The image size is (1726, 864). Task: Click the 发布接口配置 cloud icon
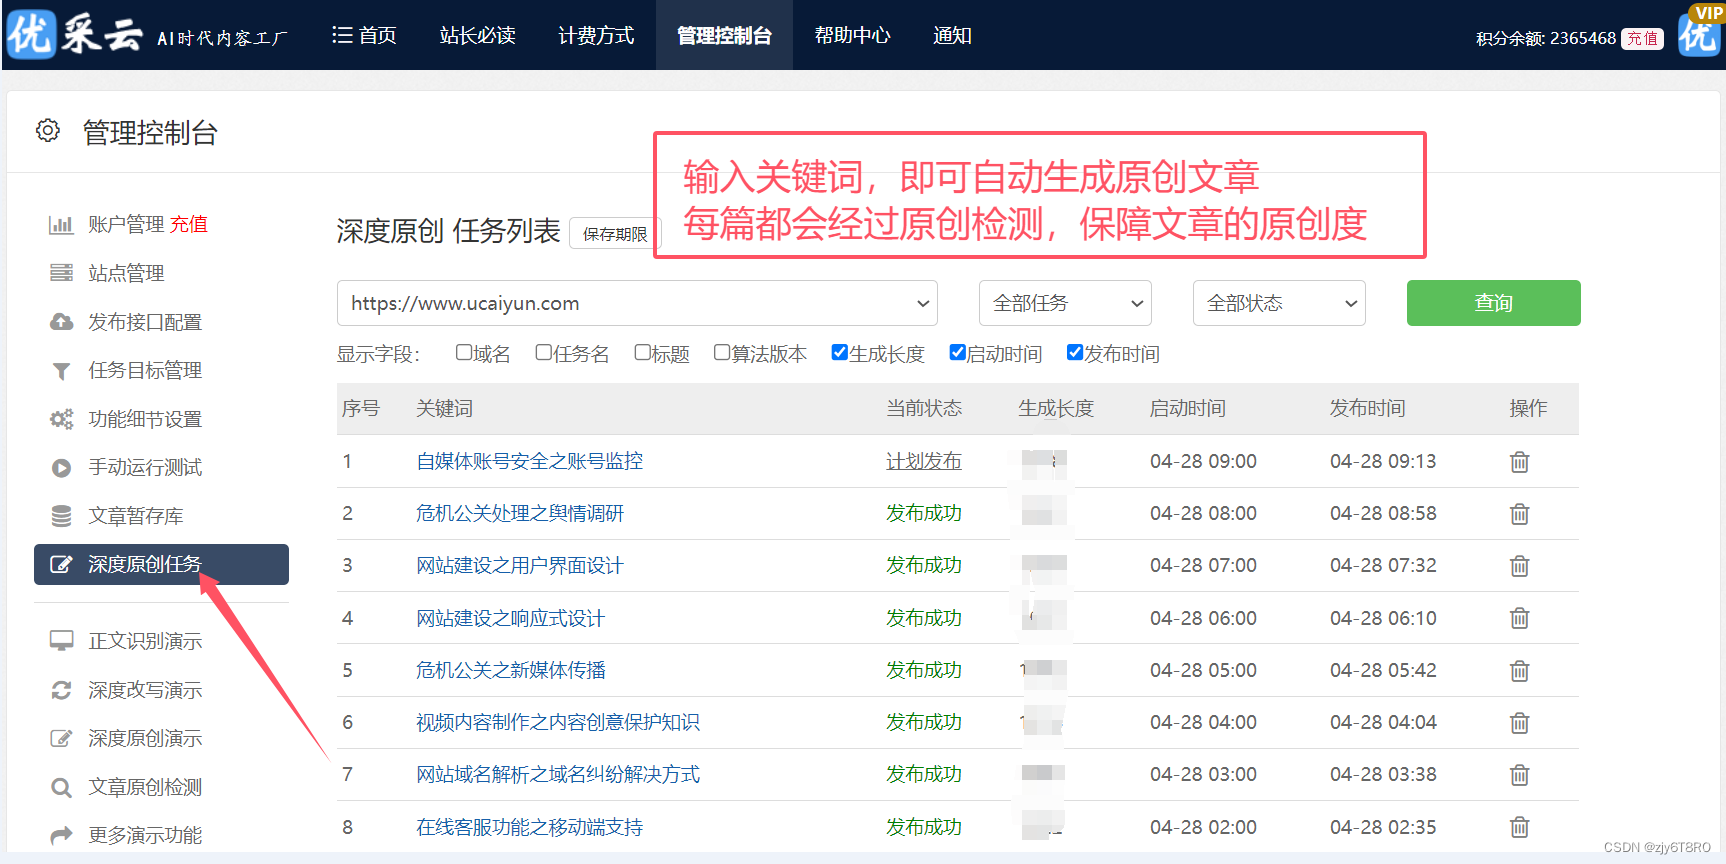pyautogui.click(x=61, y=322)
